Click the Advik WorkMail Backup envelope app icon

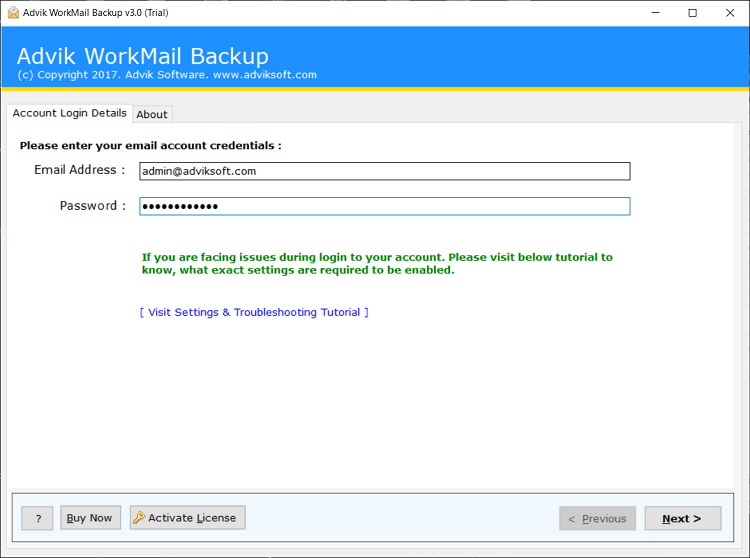click(13, 13)
